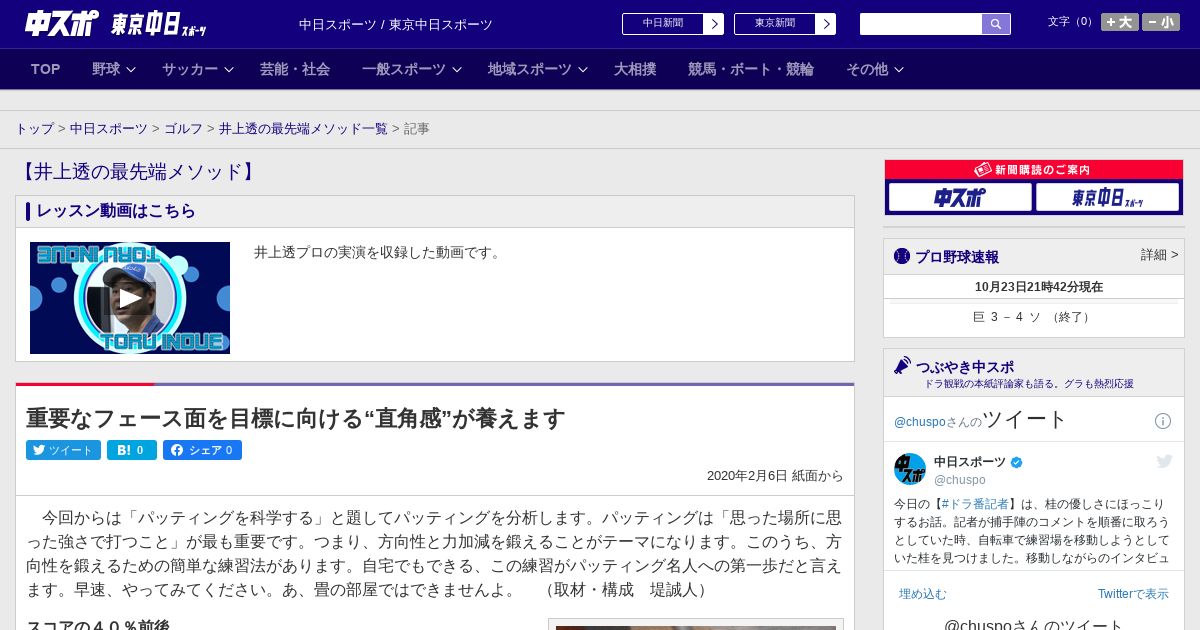The height and width of the screenshot is (630, 1200).
Task: Click the Twitter bird icon in tweet
Action: [x=1164, y=461]
